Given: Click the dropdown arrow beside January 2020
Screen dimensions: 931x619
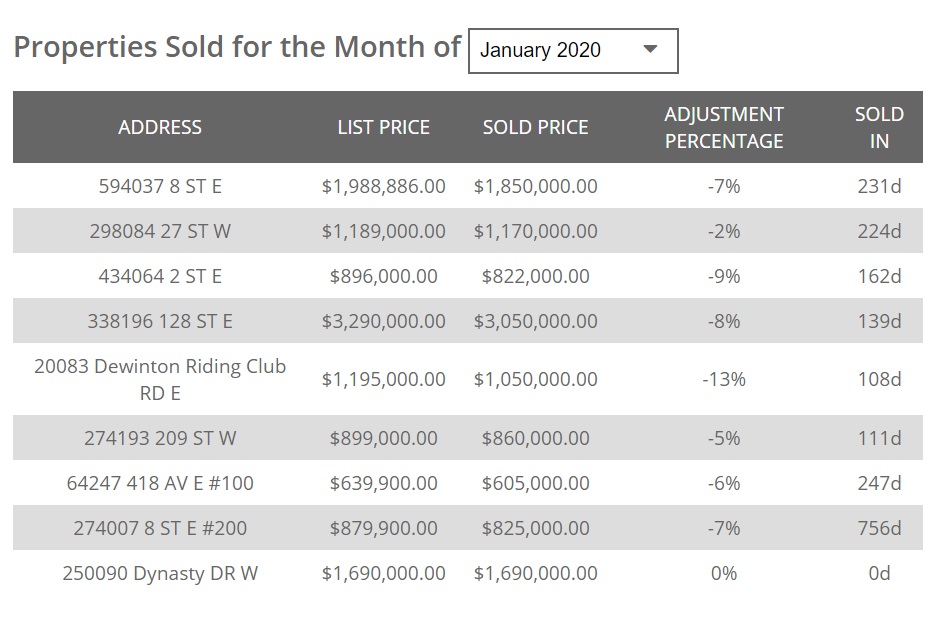Looking at the screenshot, I should 650,49.
